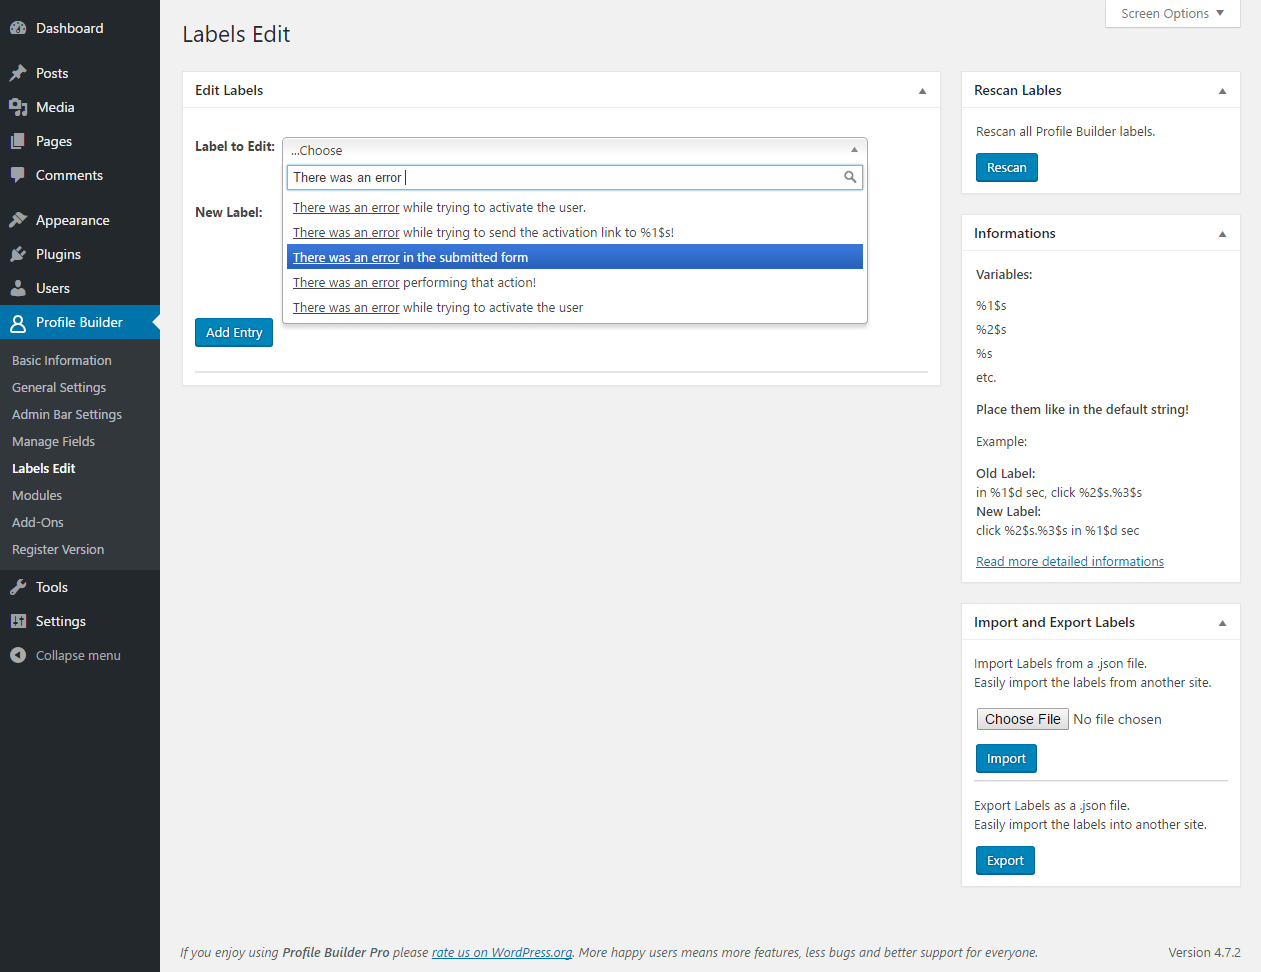Collapse the Import and Export Labels panel
Viewport: 1261px width, 972px height.
1222,623
